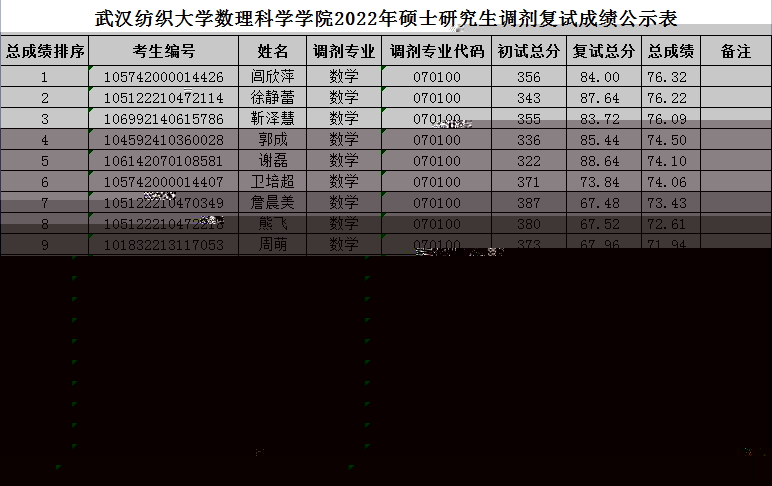
Task: Select the 考生编号 column header
Action: pyautogui.click(x=163, y=51)
